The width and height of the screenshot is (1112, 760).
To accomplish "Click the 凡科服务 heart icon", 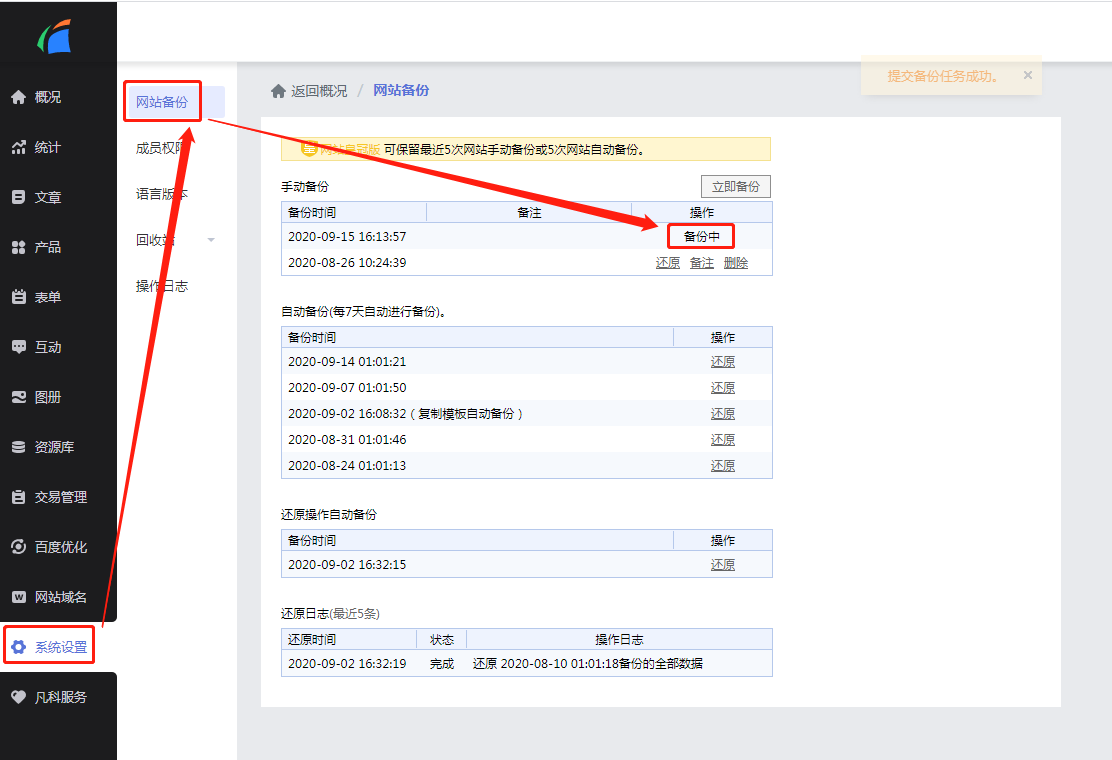I will 18,697.
